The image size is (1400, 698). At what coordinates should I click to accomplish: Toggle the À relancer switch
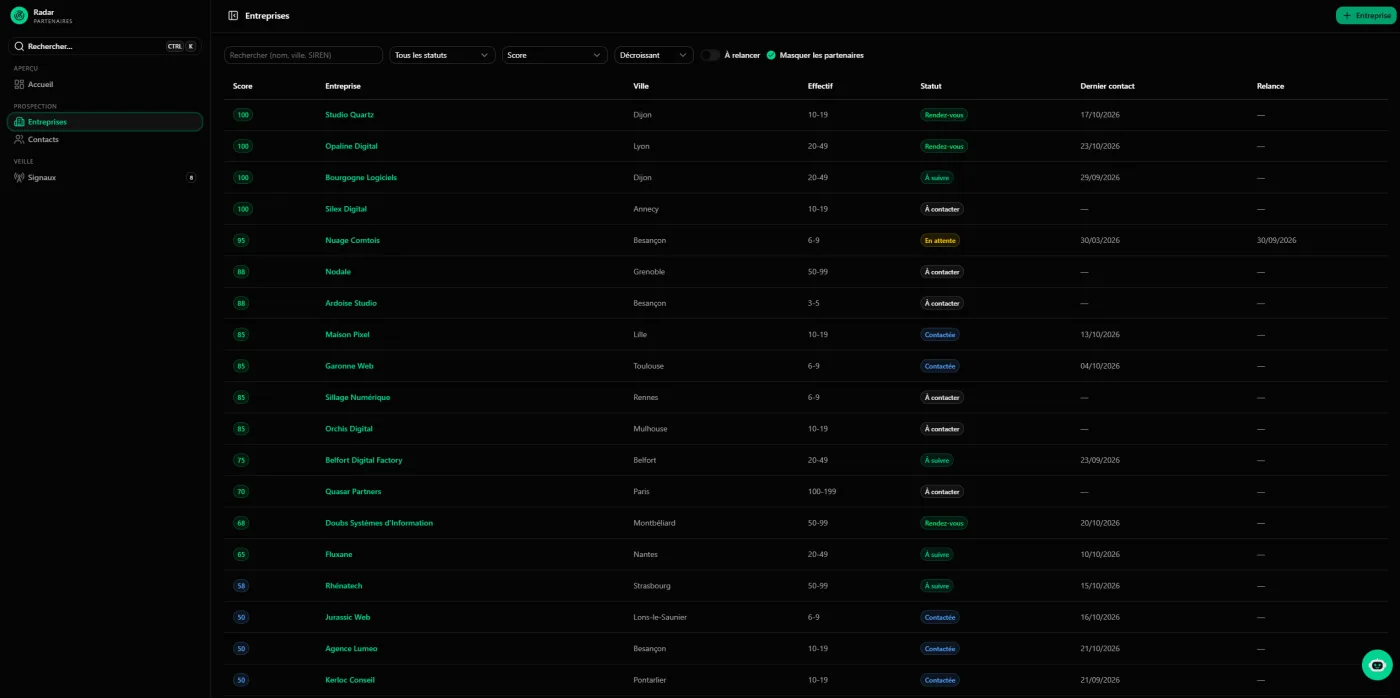(710, 55)
